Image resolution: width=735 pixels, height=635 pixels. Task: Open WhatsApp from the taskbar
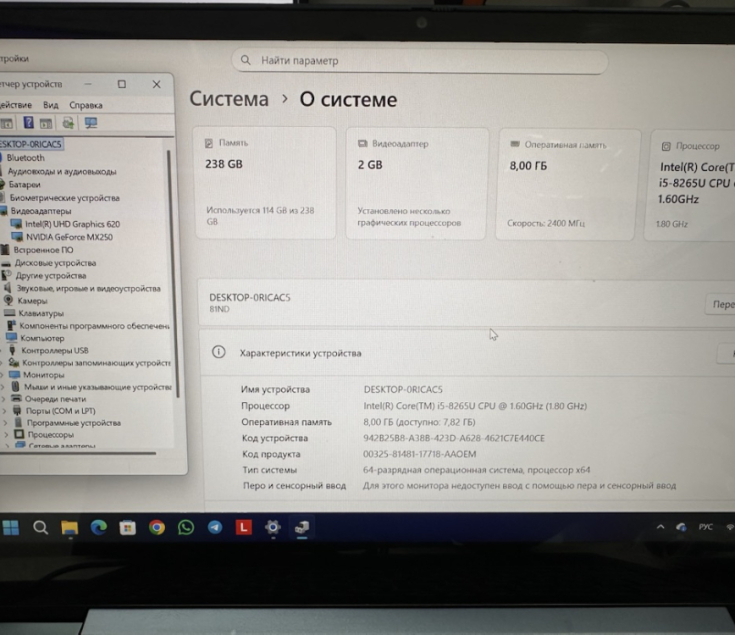(185, 527)
